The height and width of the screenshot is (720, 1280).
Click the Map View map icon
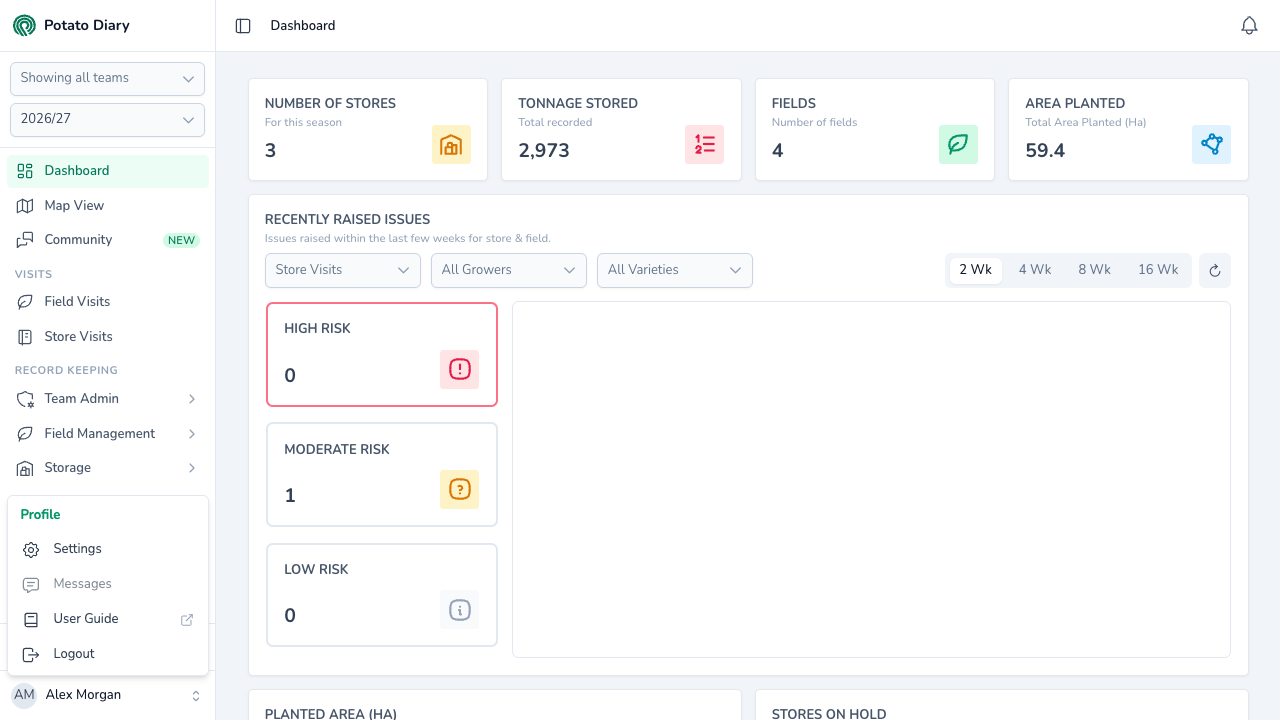(25, 206)
